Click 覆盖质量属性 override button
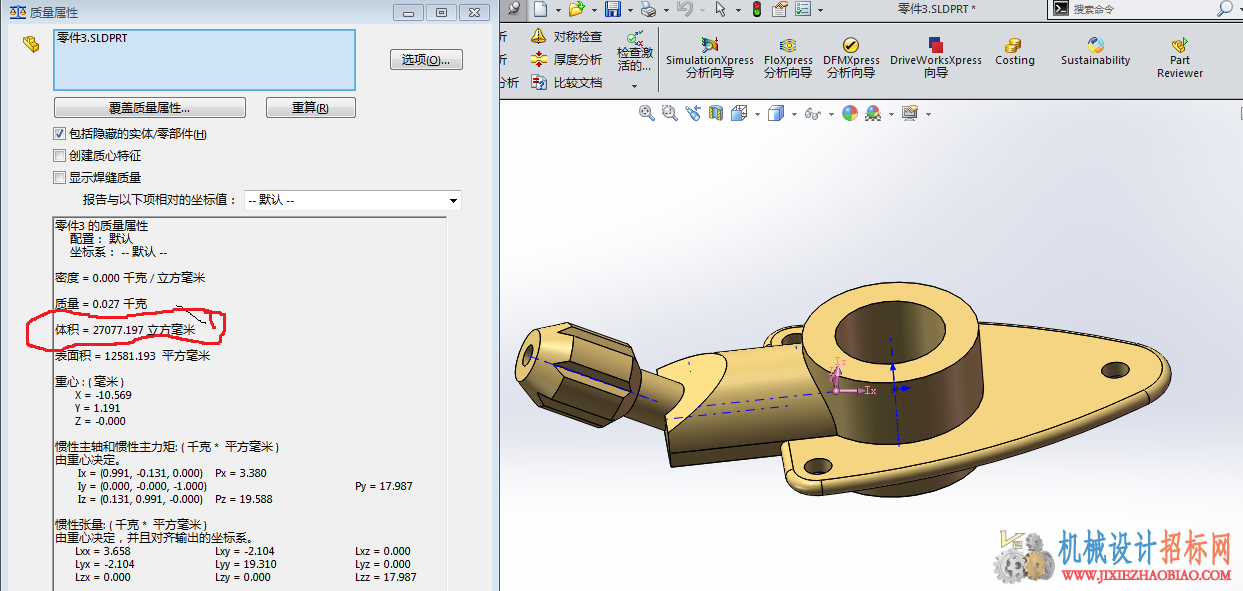The width and height of the screenshot is (1243, 591). click(x=150, y=108)
